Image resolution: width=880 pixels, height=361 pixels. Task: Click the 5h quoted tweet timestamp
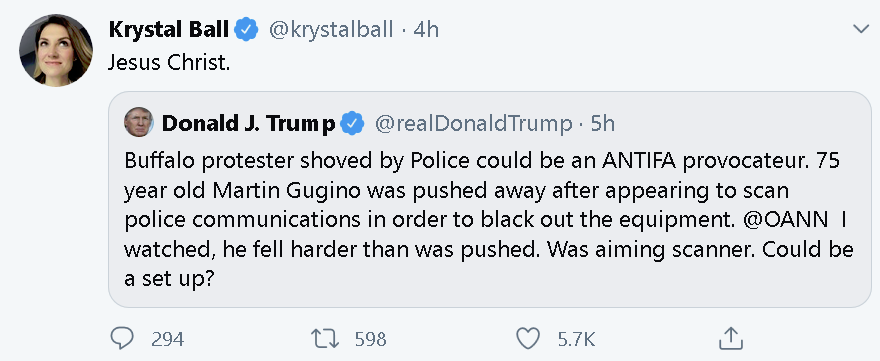(x=603, y=124)
